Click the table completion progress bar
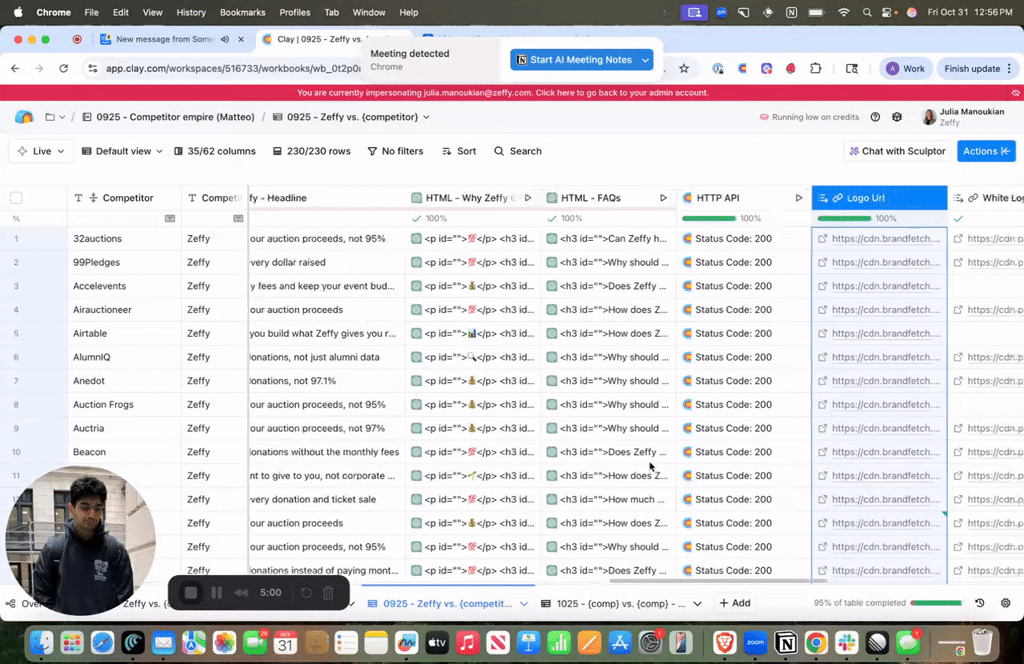 935,603
